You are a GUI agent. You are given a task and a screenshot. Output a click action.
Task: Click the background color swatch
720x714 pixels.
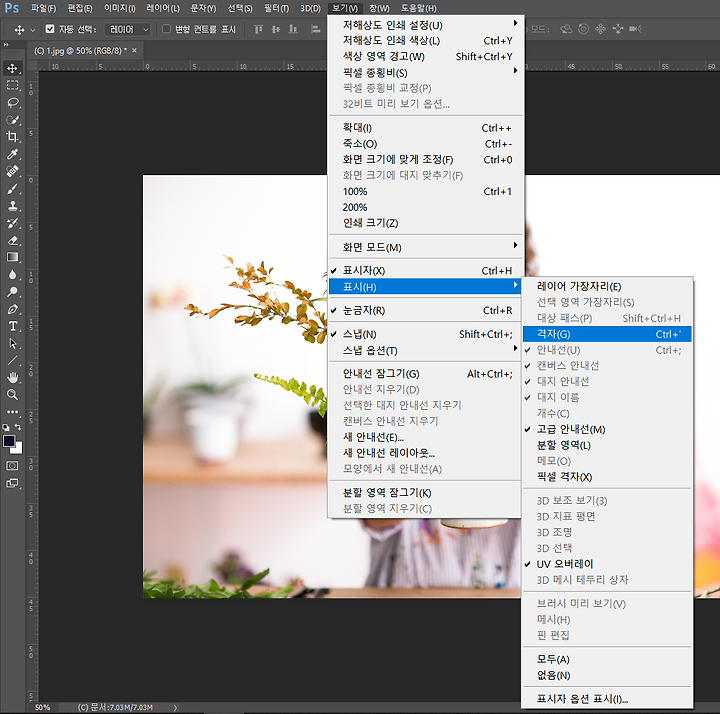(18, 449)
